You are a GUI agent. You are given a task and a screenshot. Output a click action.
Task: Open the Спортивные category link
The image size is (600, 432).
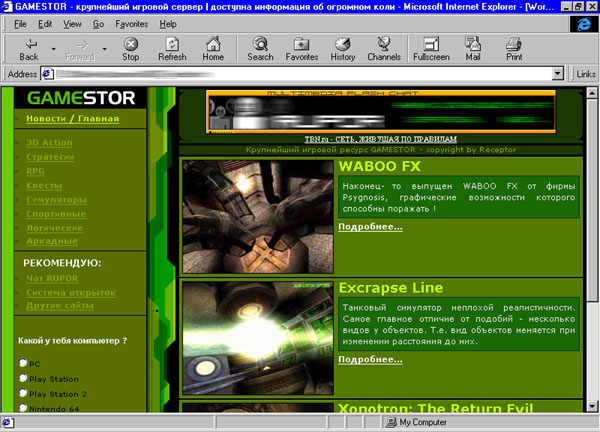coord(56,214)
